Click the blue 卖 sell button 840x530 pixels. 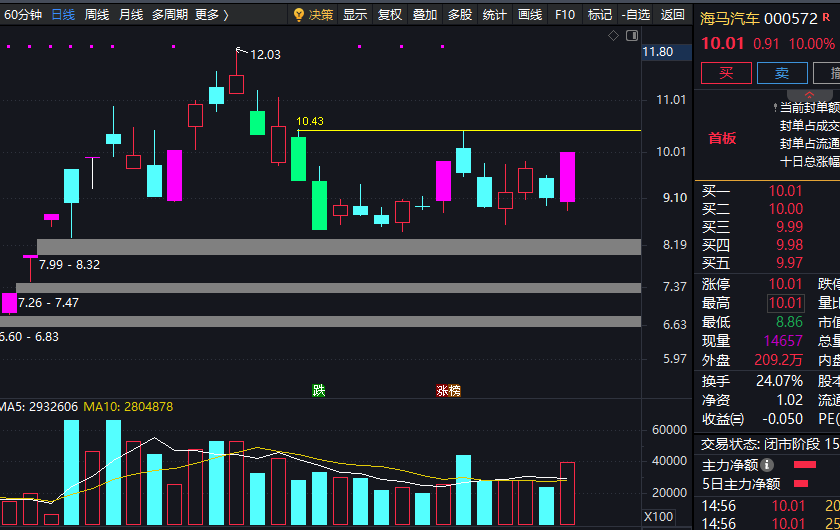pos(782,73)
